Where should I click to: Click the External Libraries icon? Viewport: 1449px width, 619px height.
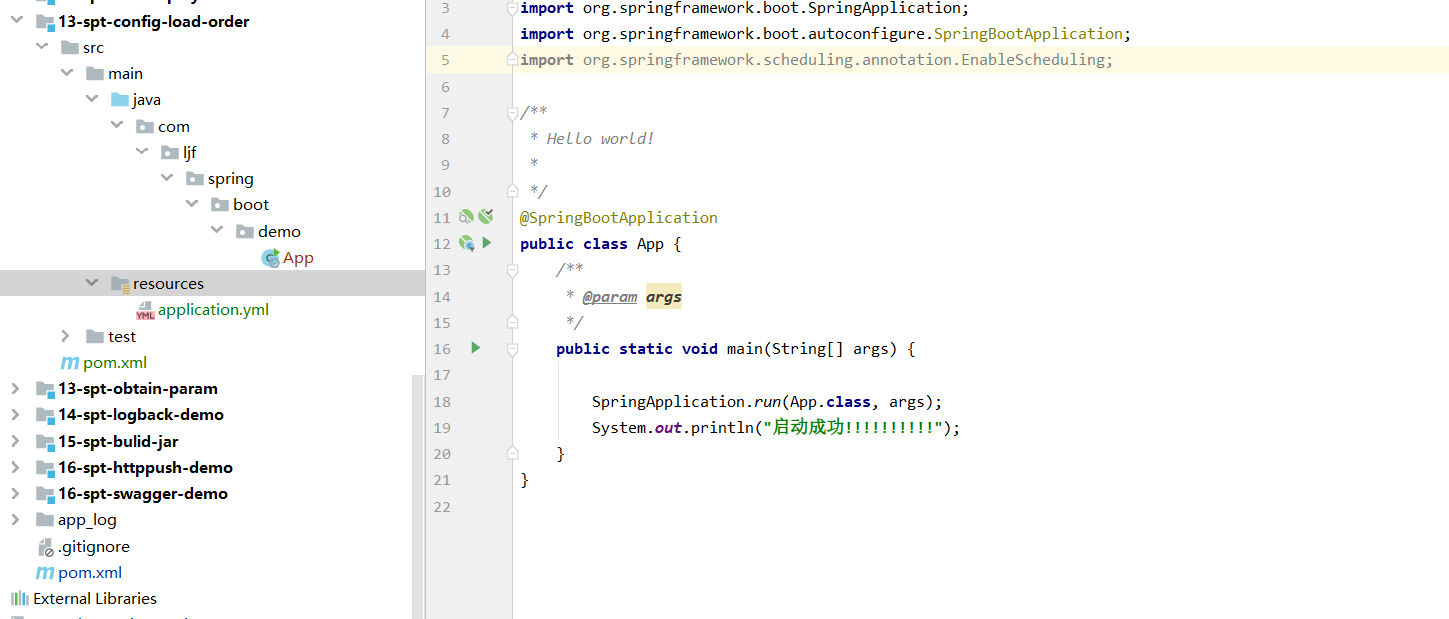[20, 599]
